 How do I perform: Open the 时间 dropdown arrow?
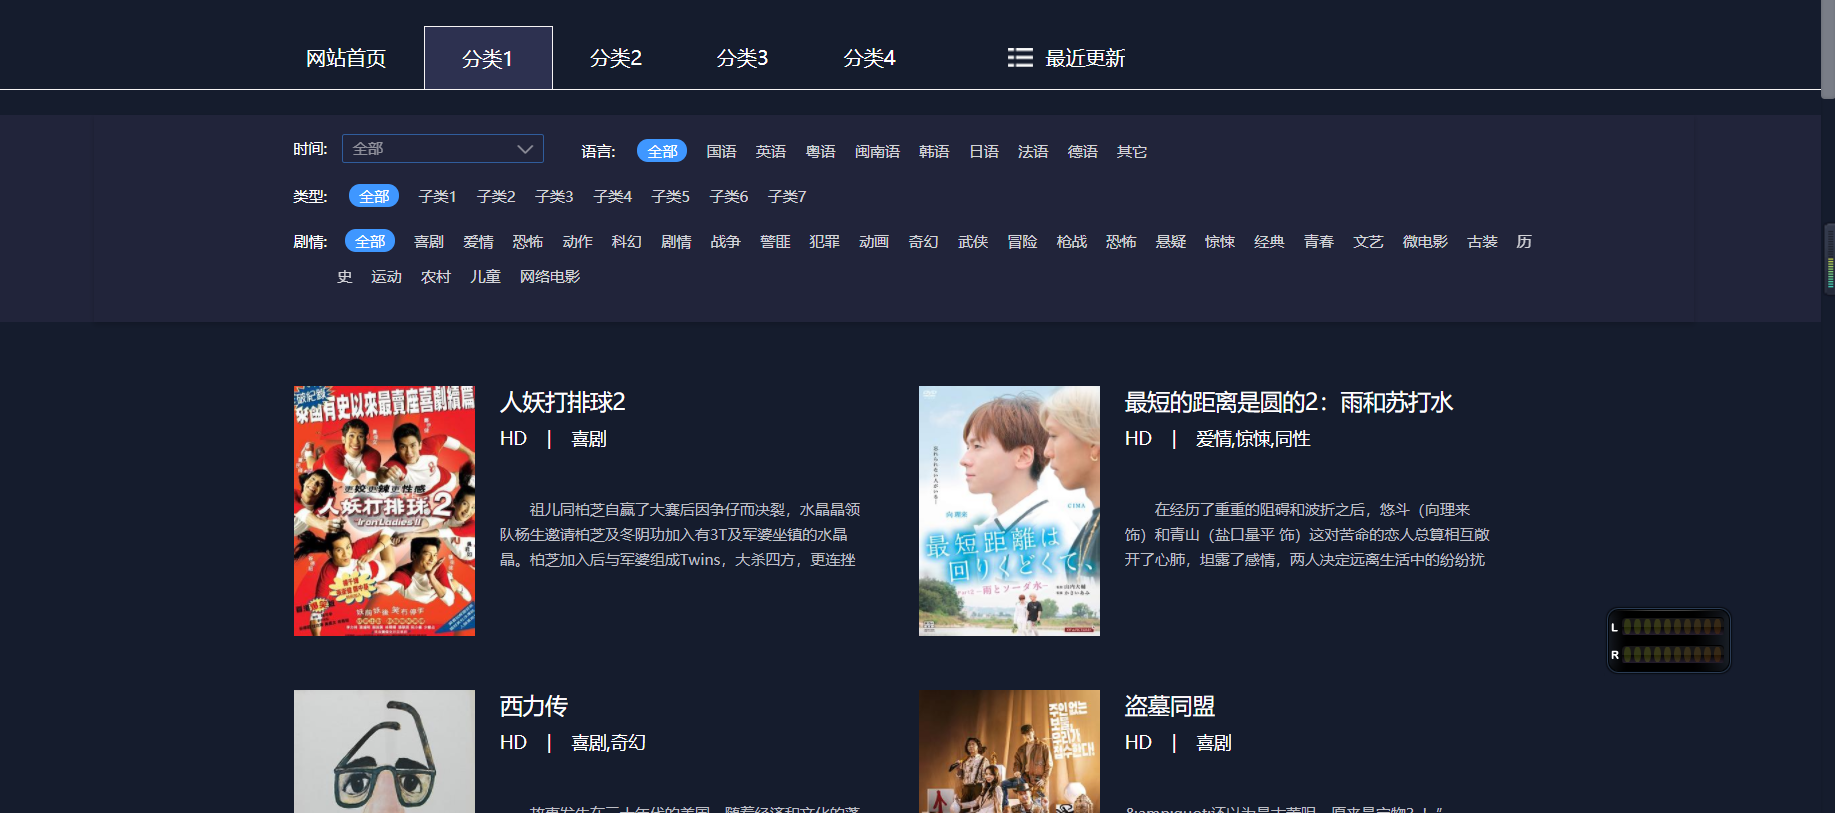tap(525, 149)
